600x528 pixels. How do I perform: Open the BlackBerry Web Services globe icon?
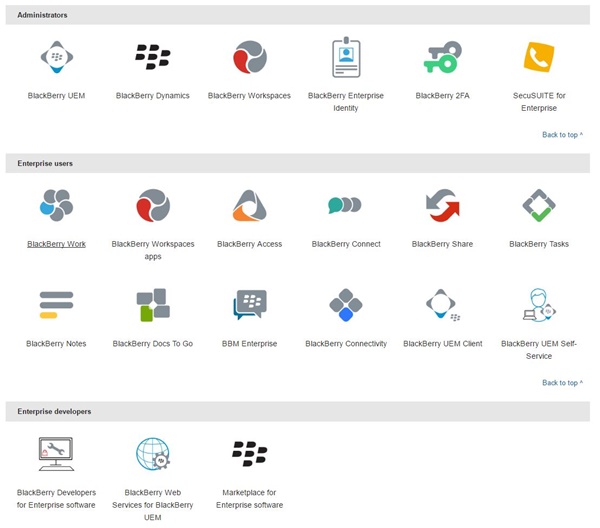(152, 454)
